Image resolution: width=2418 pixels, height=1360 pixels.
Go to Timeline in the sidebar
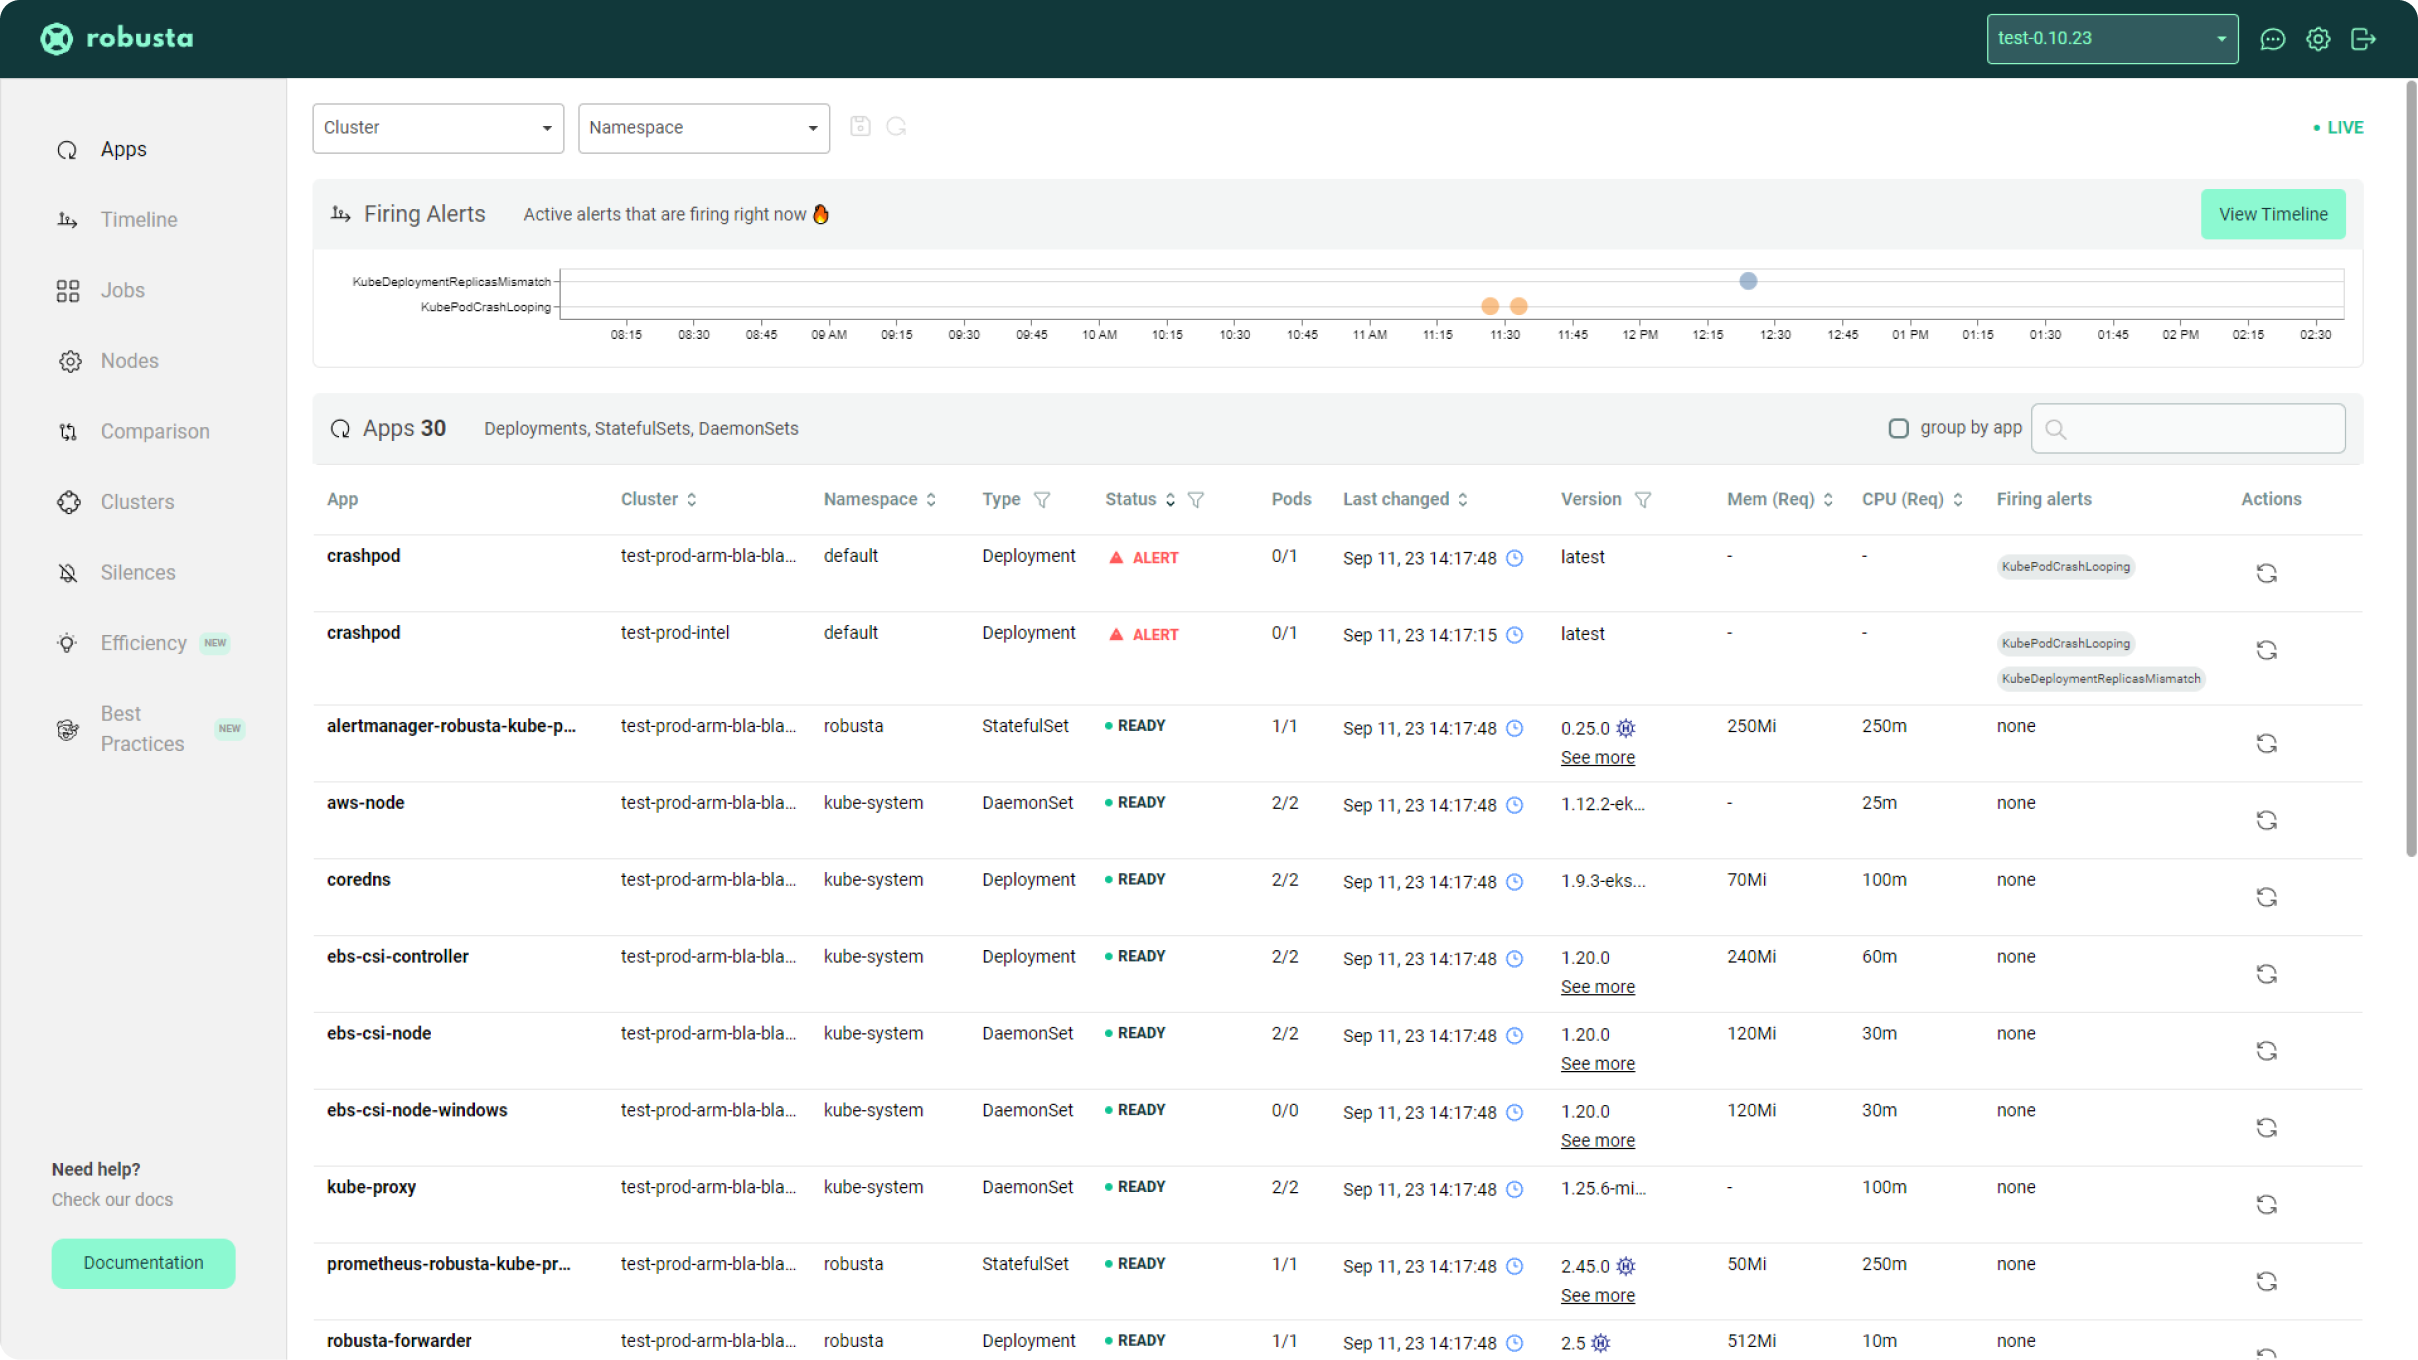[138, 220]
